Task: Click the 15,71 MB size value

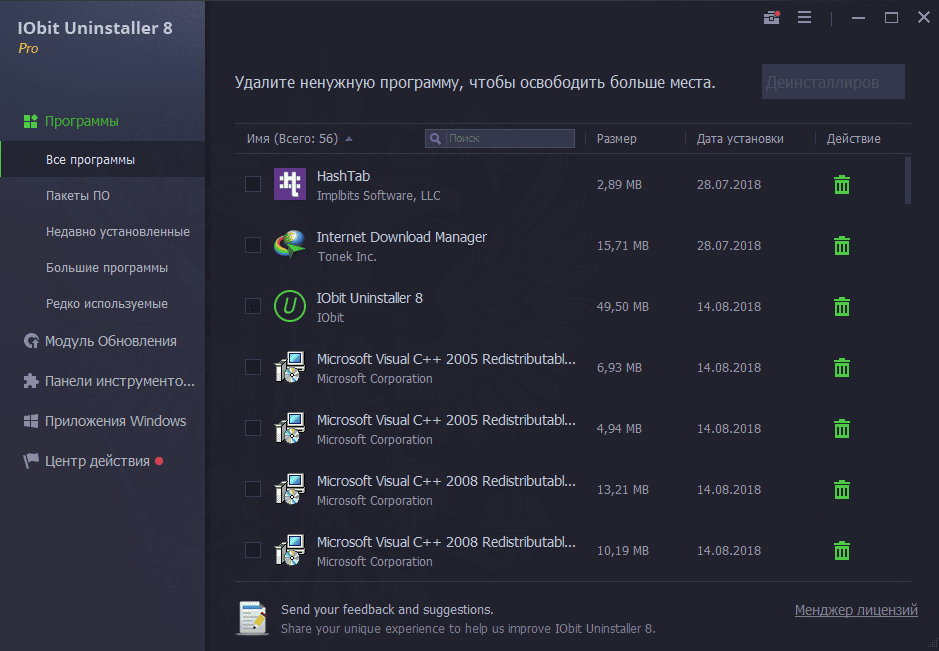Action: (622, 246)
